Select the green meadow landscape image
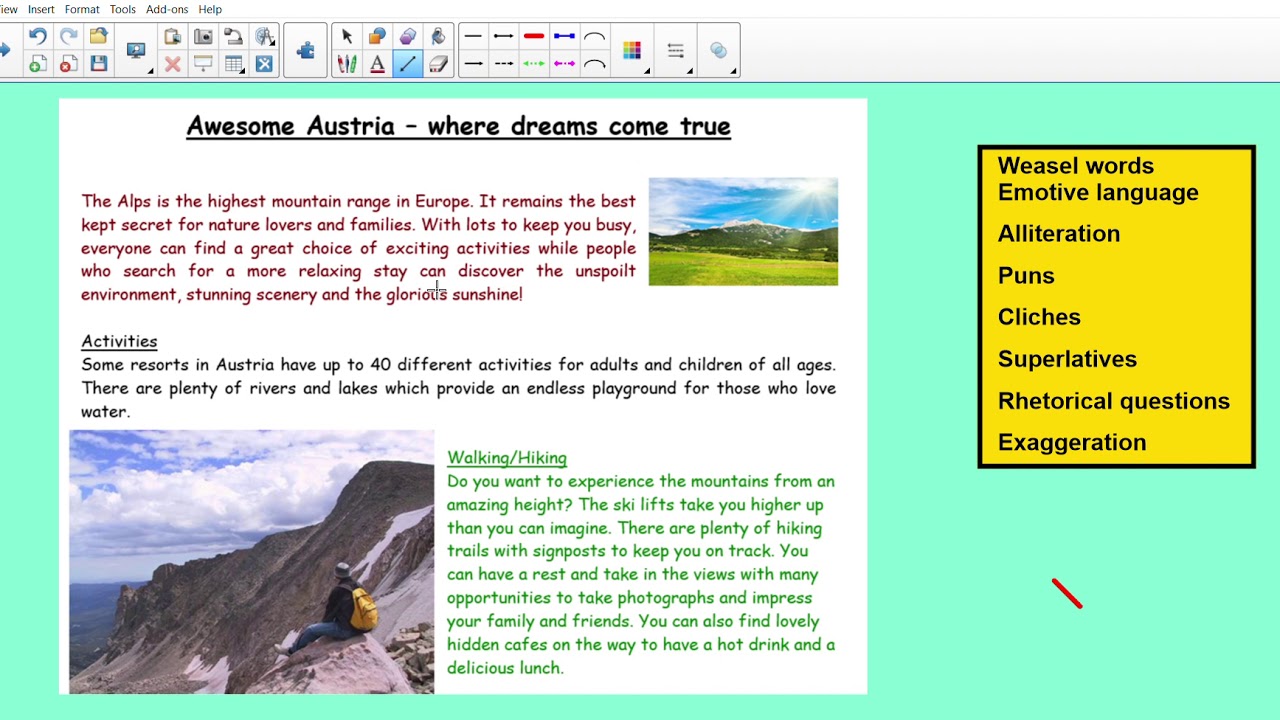Viewport: 1280px width, 720px height. coord(743,231)
